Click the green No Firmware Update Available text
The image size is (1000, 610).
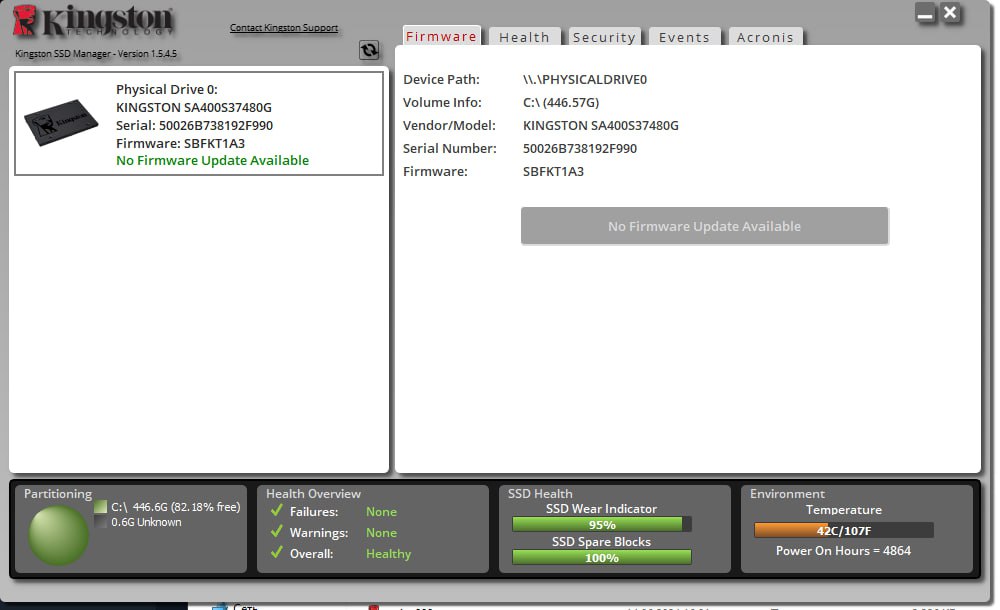click(x=212, y=160)
